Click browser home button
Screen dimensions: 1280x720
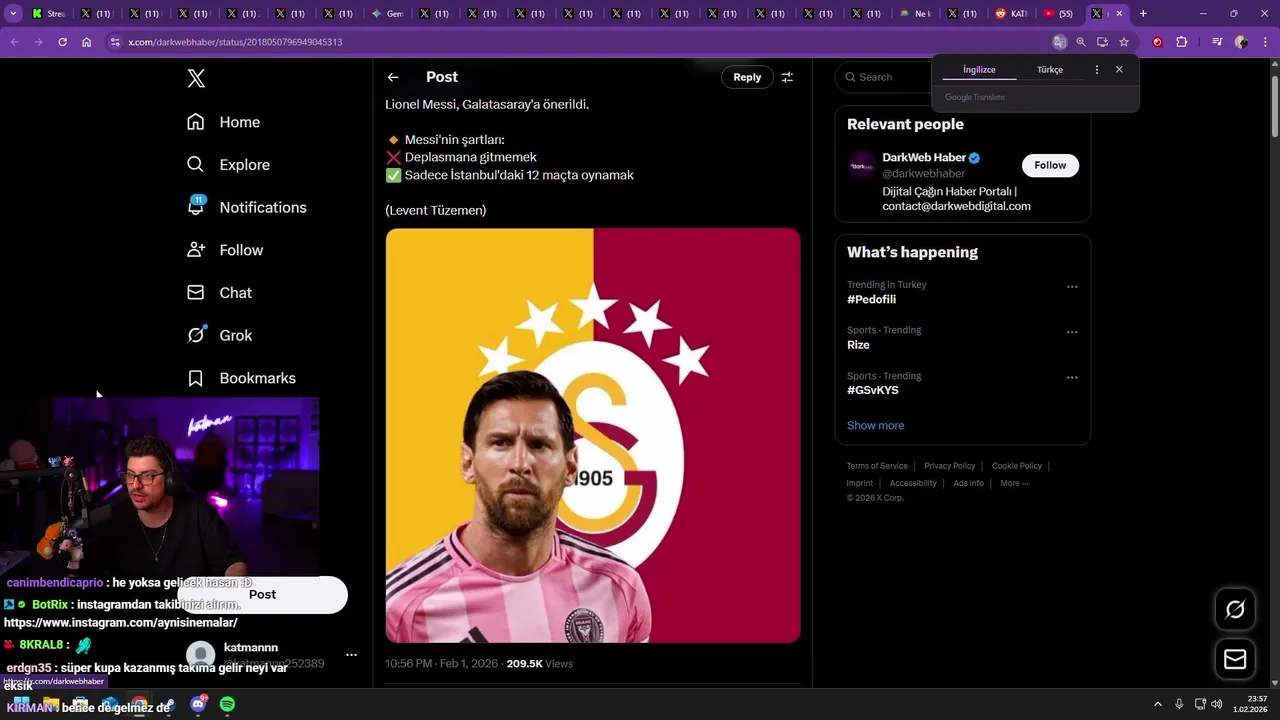point(86,42)
